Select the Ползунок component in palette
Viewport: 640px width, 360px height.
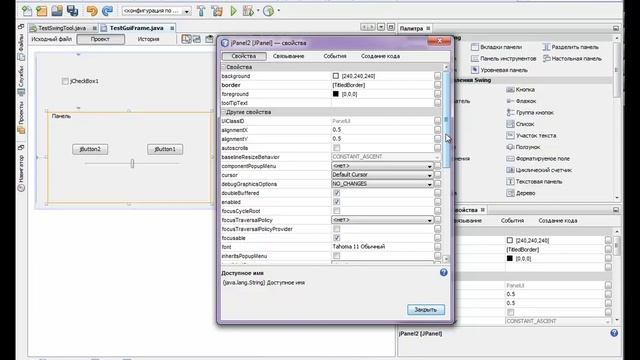click(x=523, y=147)
